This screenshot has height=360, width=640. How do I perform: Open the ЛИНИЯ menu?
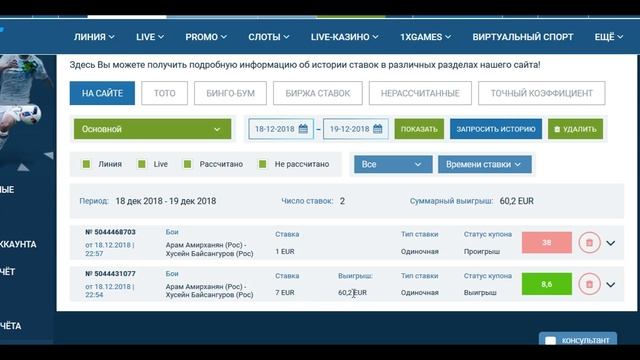94,37
